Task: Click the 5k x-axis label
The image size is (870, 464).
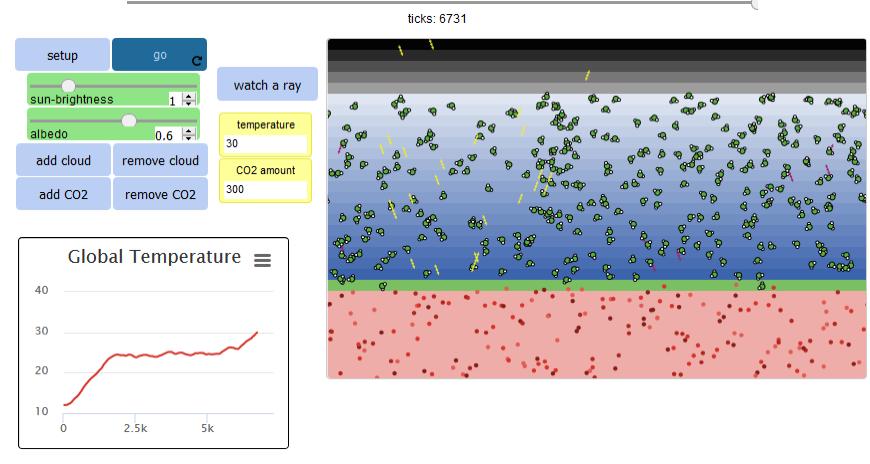Action: pos(207,428)
